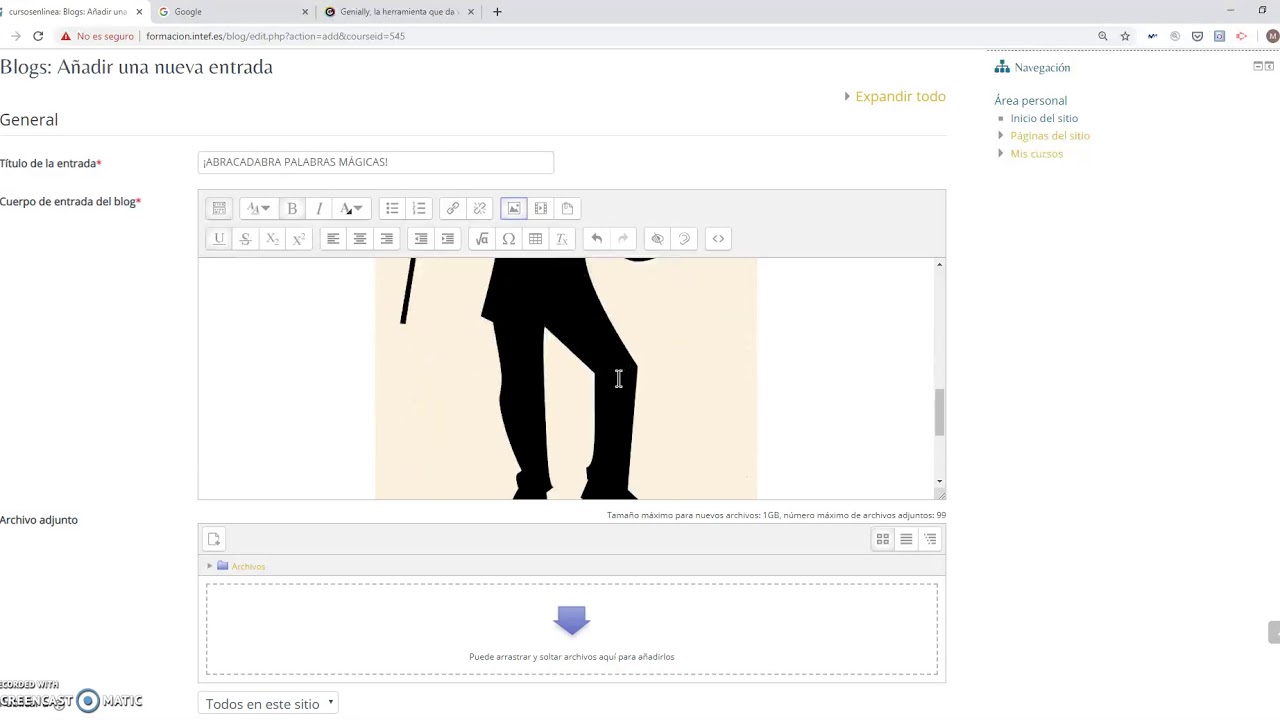
Task: Open the Páginas del sitio link
Action: pyautogui.click(x=1050, y=135)
